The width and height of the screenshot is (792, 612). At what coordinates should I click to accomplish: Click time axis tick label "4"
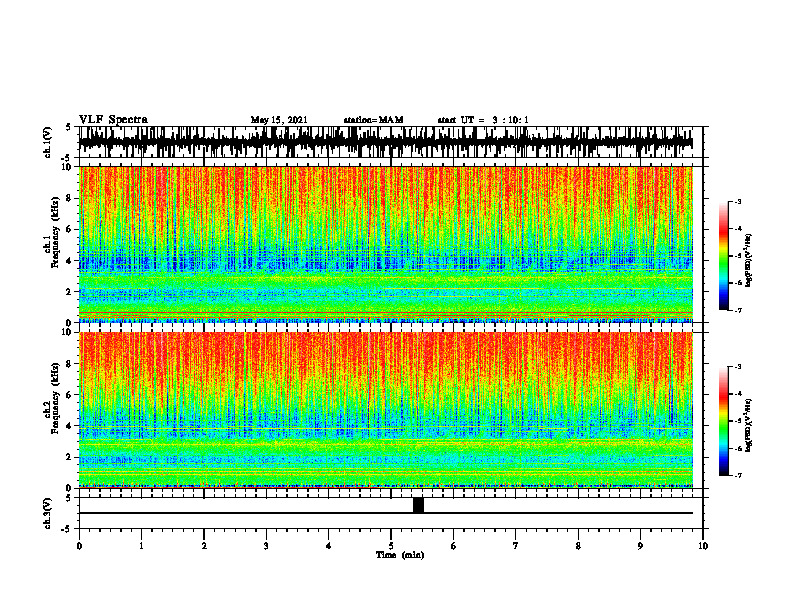(329, 546)
